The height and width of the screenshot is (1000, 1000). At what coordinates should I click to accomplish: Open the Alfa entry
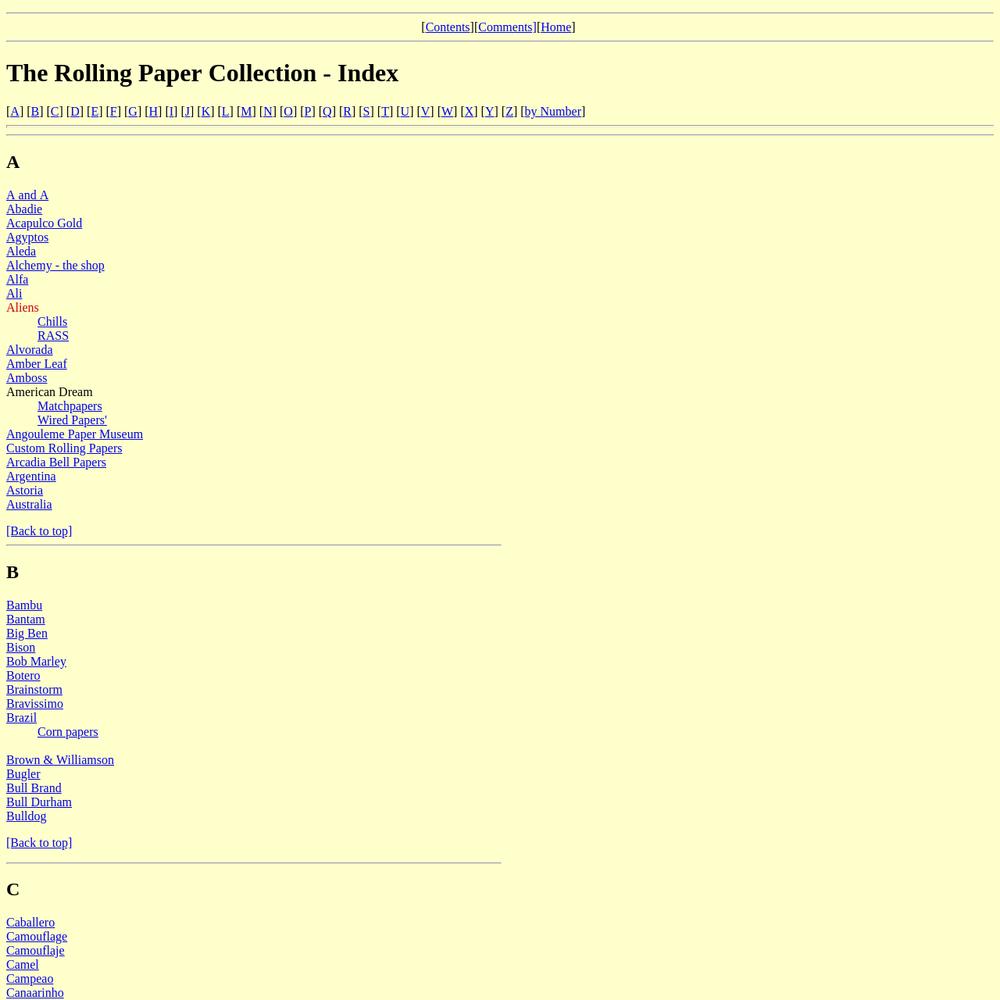[17, 279]
